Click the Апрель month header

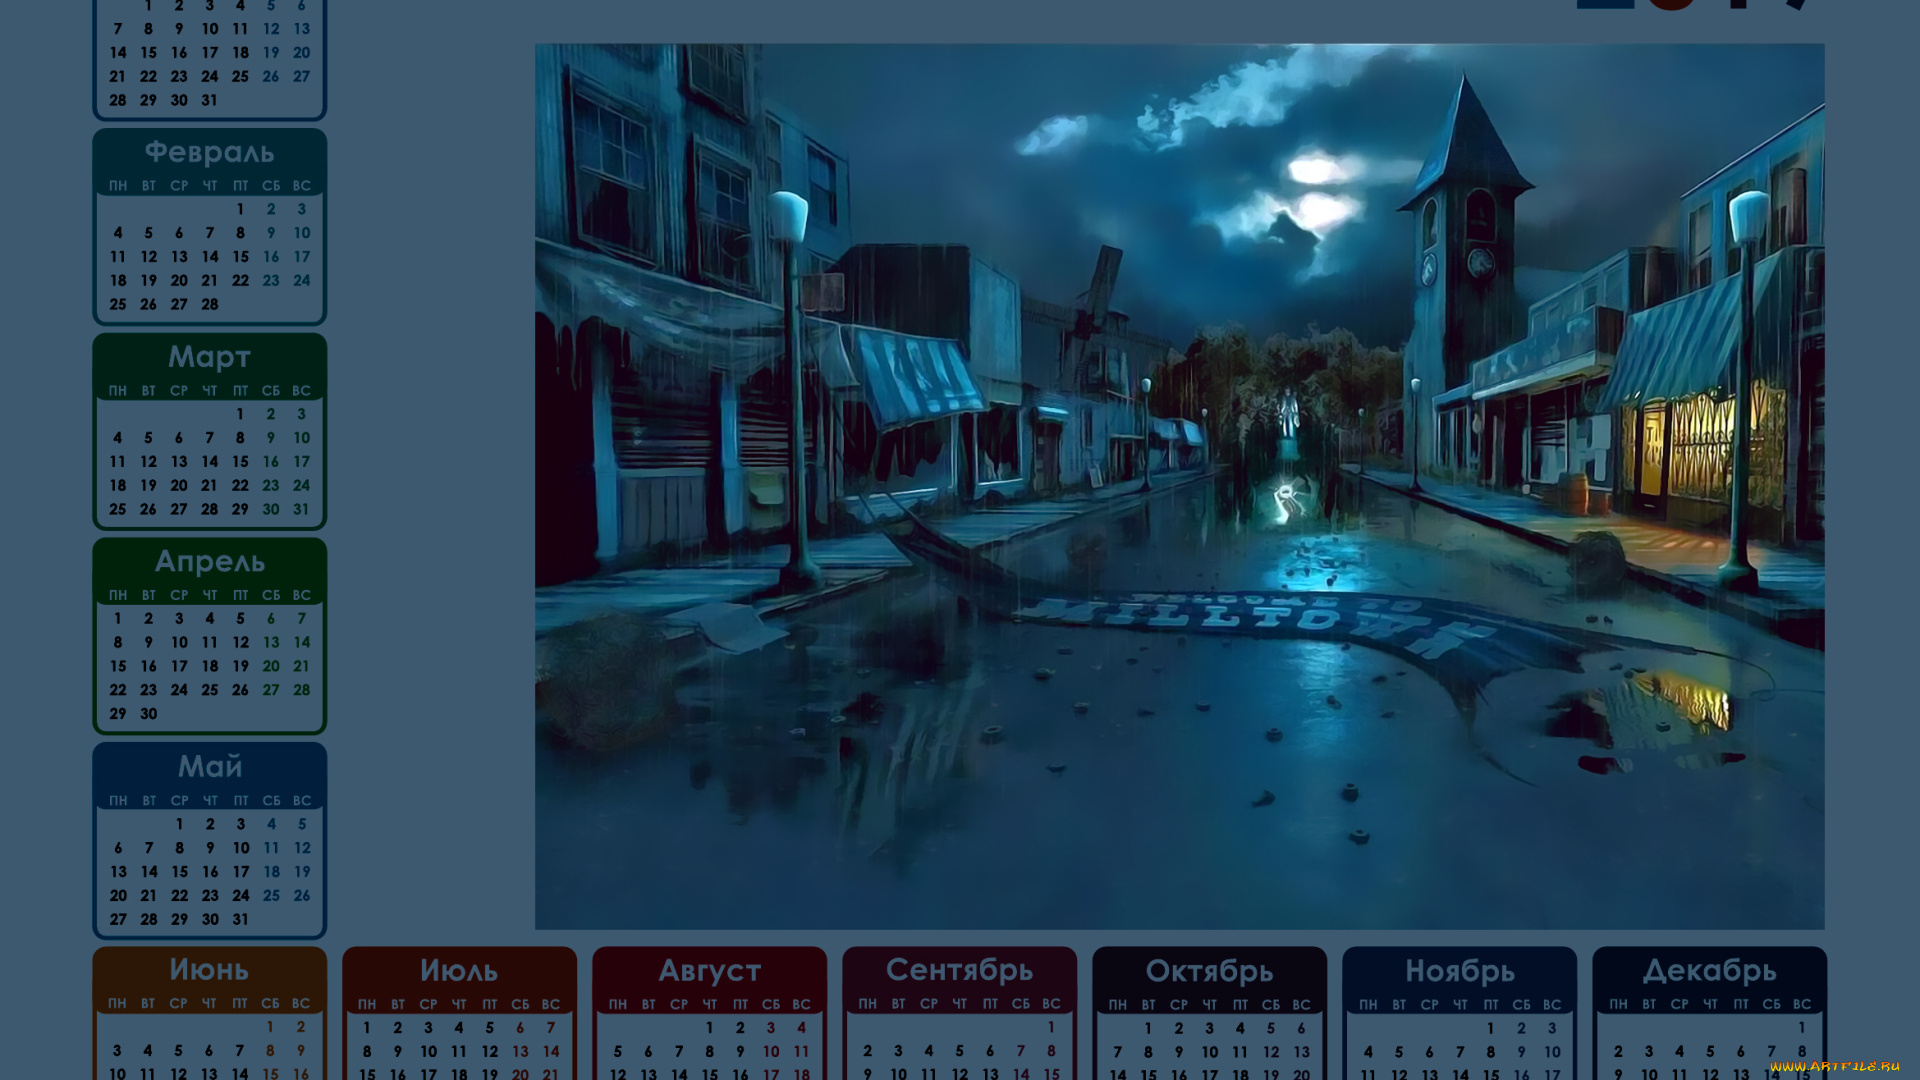coord(209,562)
